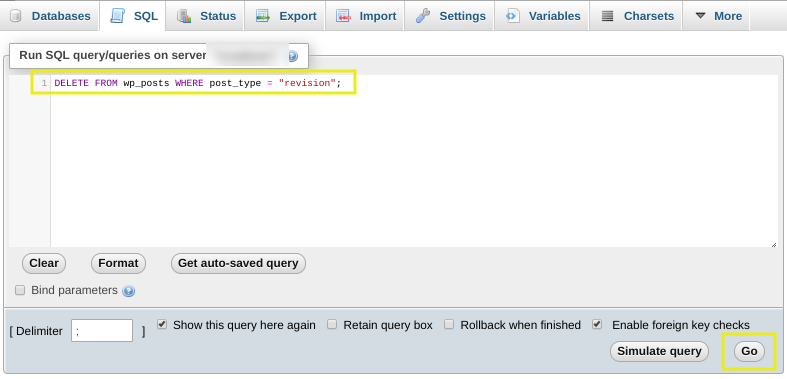This screenshot has width=787, height=379.
Task: Click the SQL scroll icon
Action: click(x=117, y=16)
